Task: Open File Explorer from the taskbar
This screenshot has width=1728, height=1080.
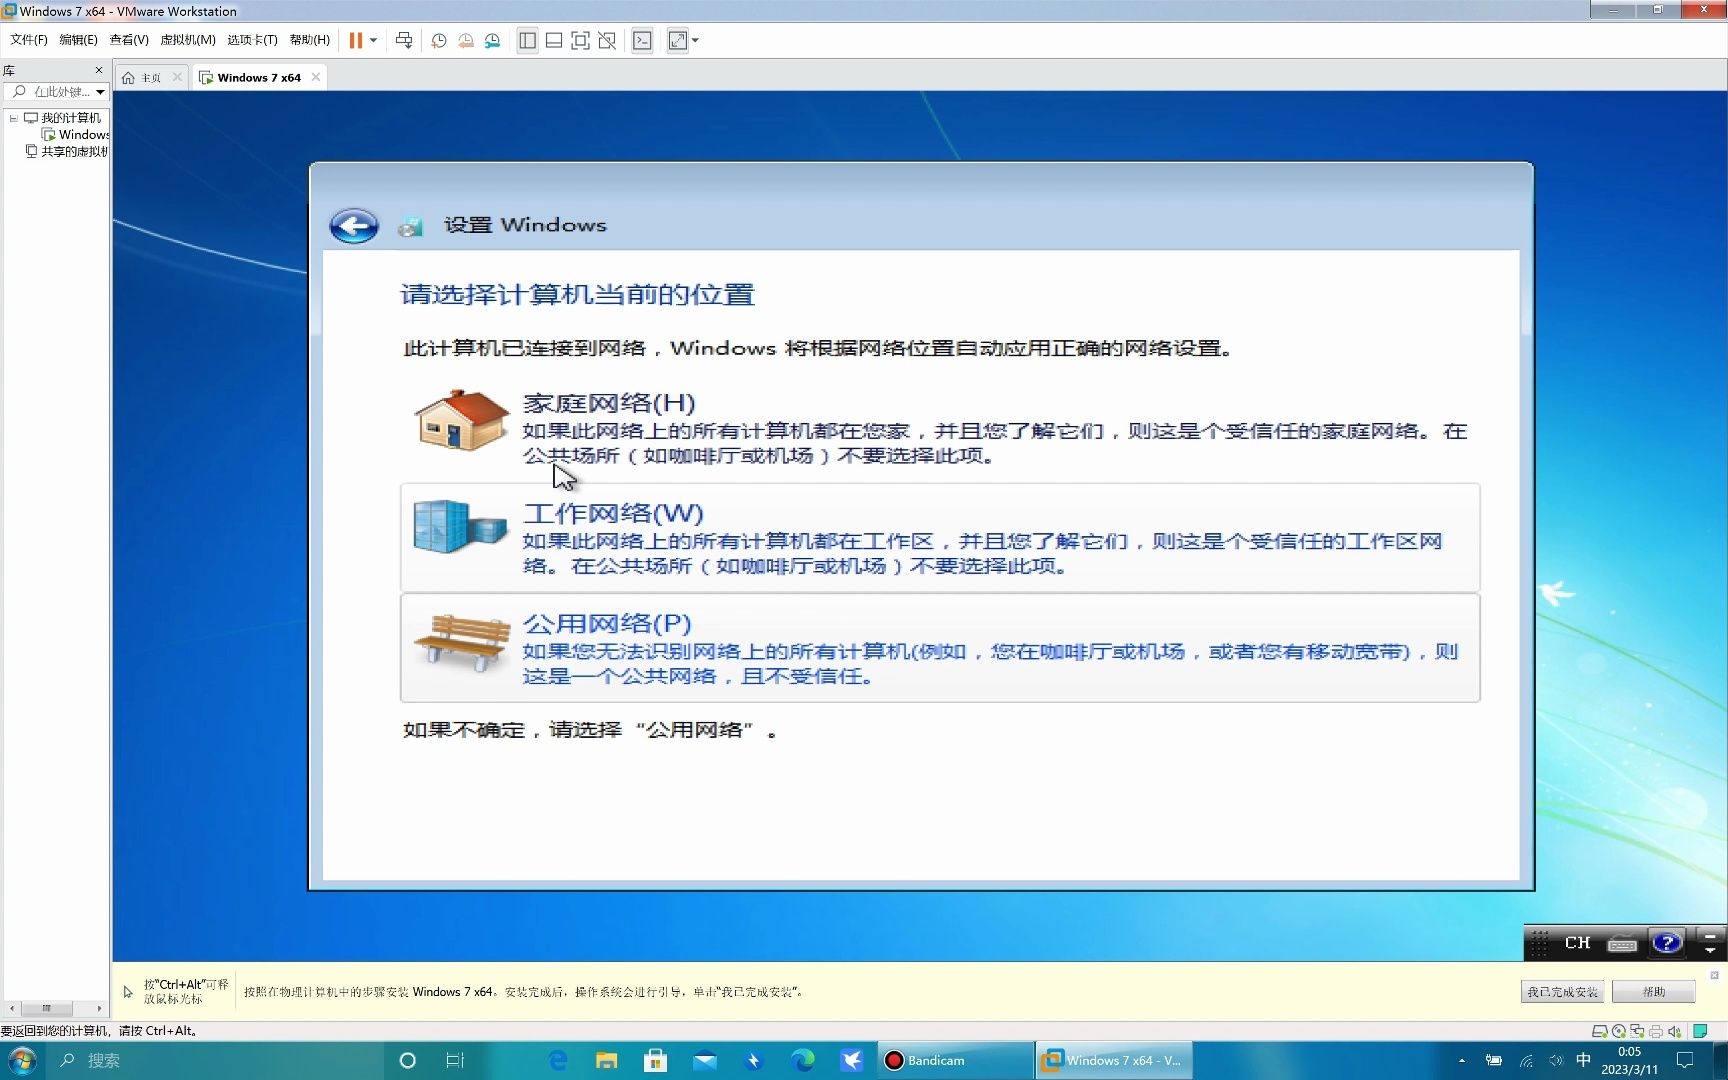Action: click(606, 1061)
